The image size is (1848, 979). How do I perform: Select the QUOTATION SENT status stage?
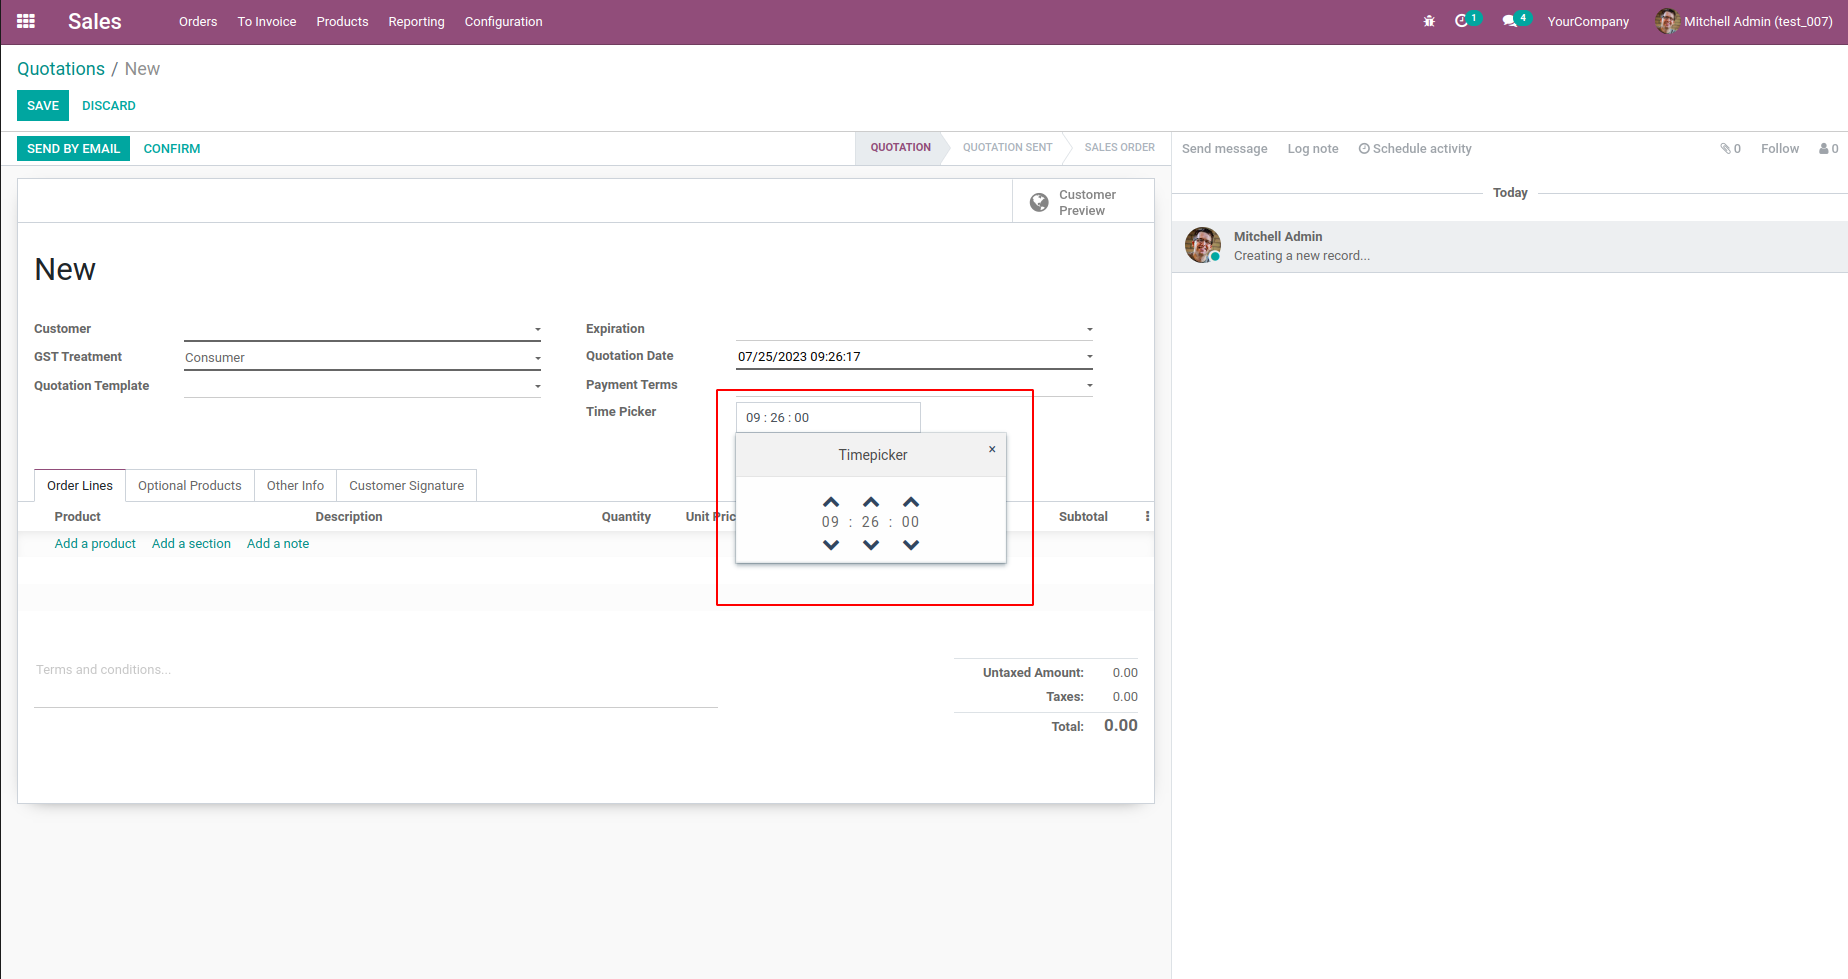pyautogui.click(x=1007, y=148)
